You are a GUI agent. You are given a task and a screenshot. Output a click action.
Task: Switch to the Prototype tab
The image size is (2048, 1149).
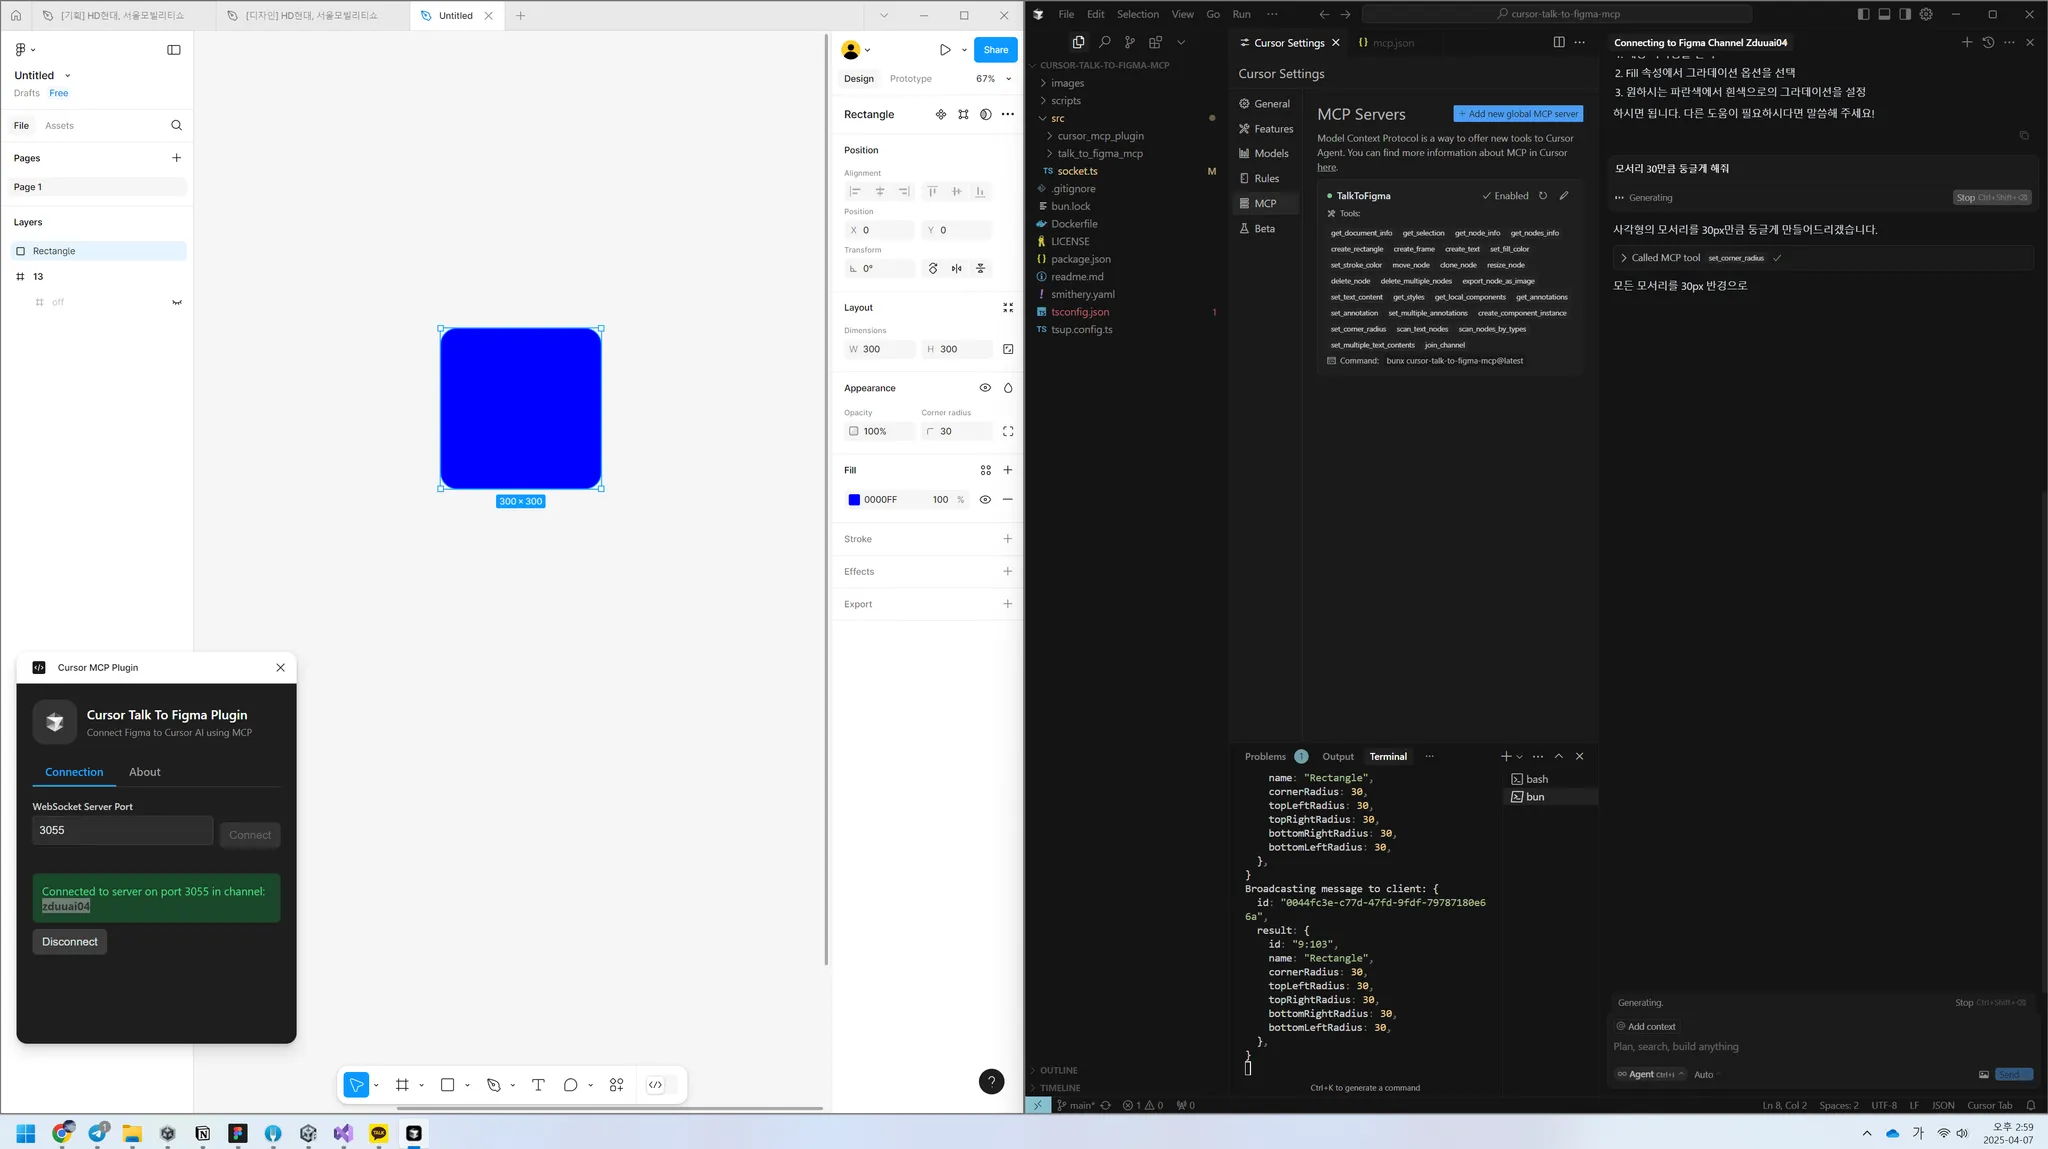910,79
